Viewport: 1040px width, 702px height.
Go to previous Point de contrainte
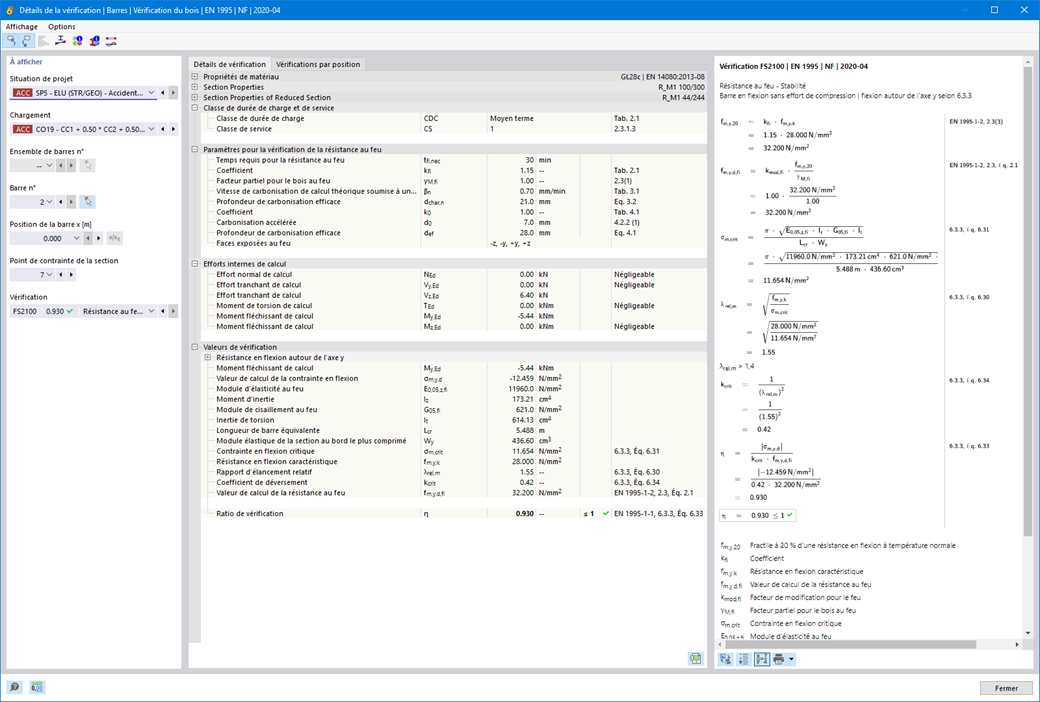pos(61,275)
